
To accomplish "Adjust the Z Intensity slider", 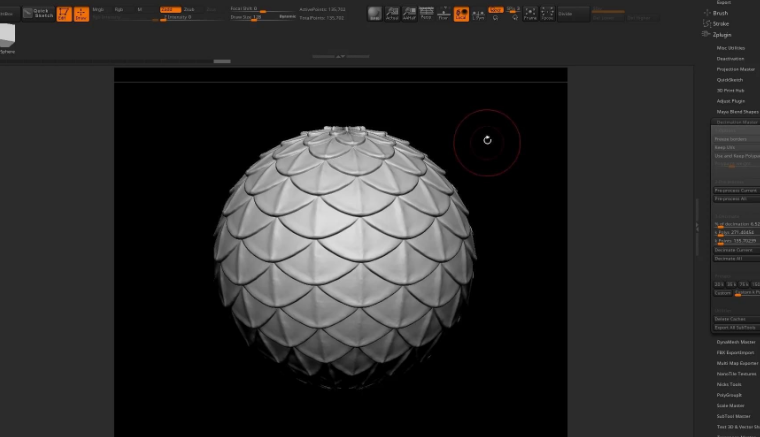I will [x=191, y=17].
